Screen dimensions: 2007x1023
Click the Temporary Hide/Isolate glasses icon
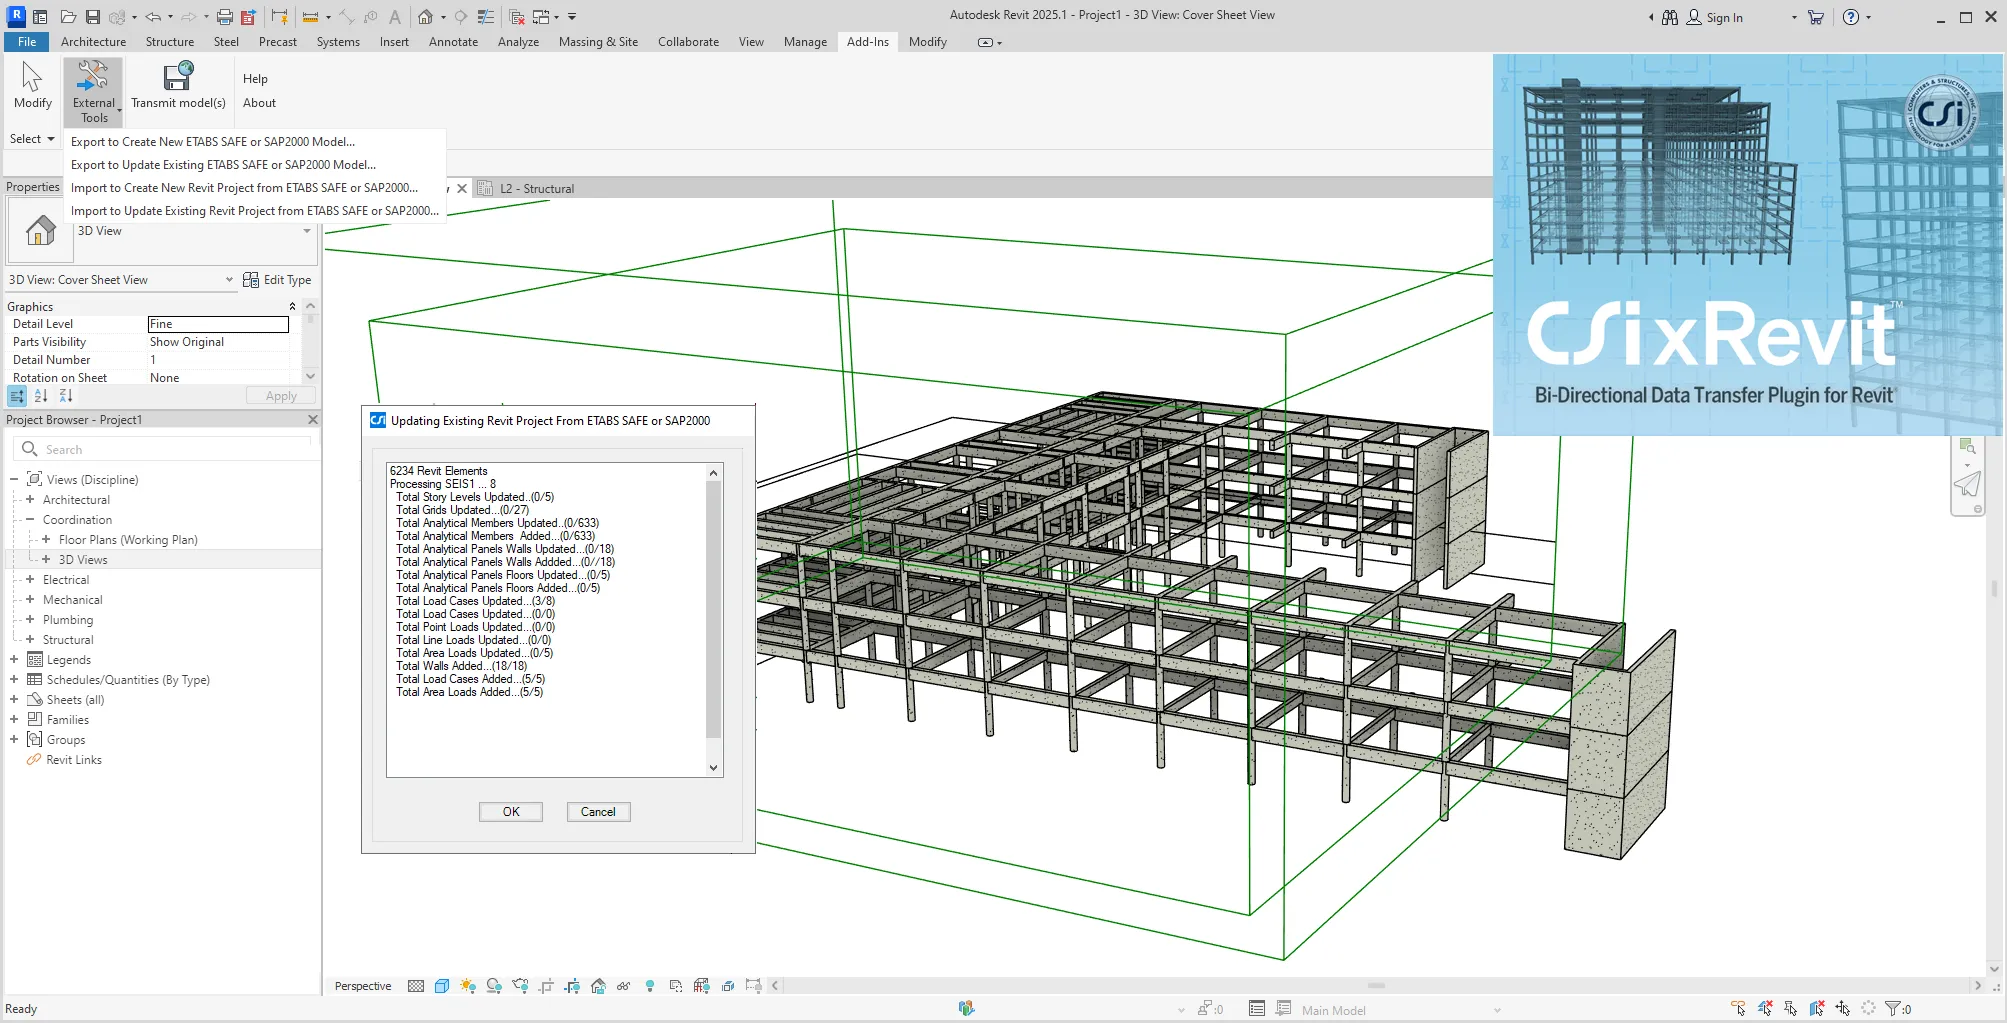(624, 986)
